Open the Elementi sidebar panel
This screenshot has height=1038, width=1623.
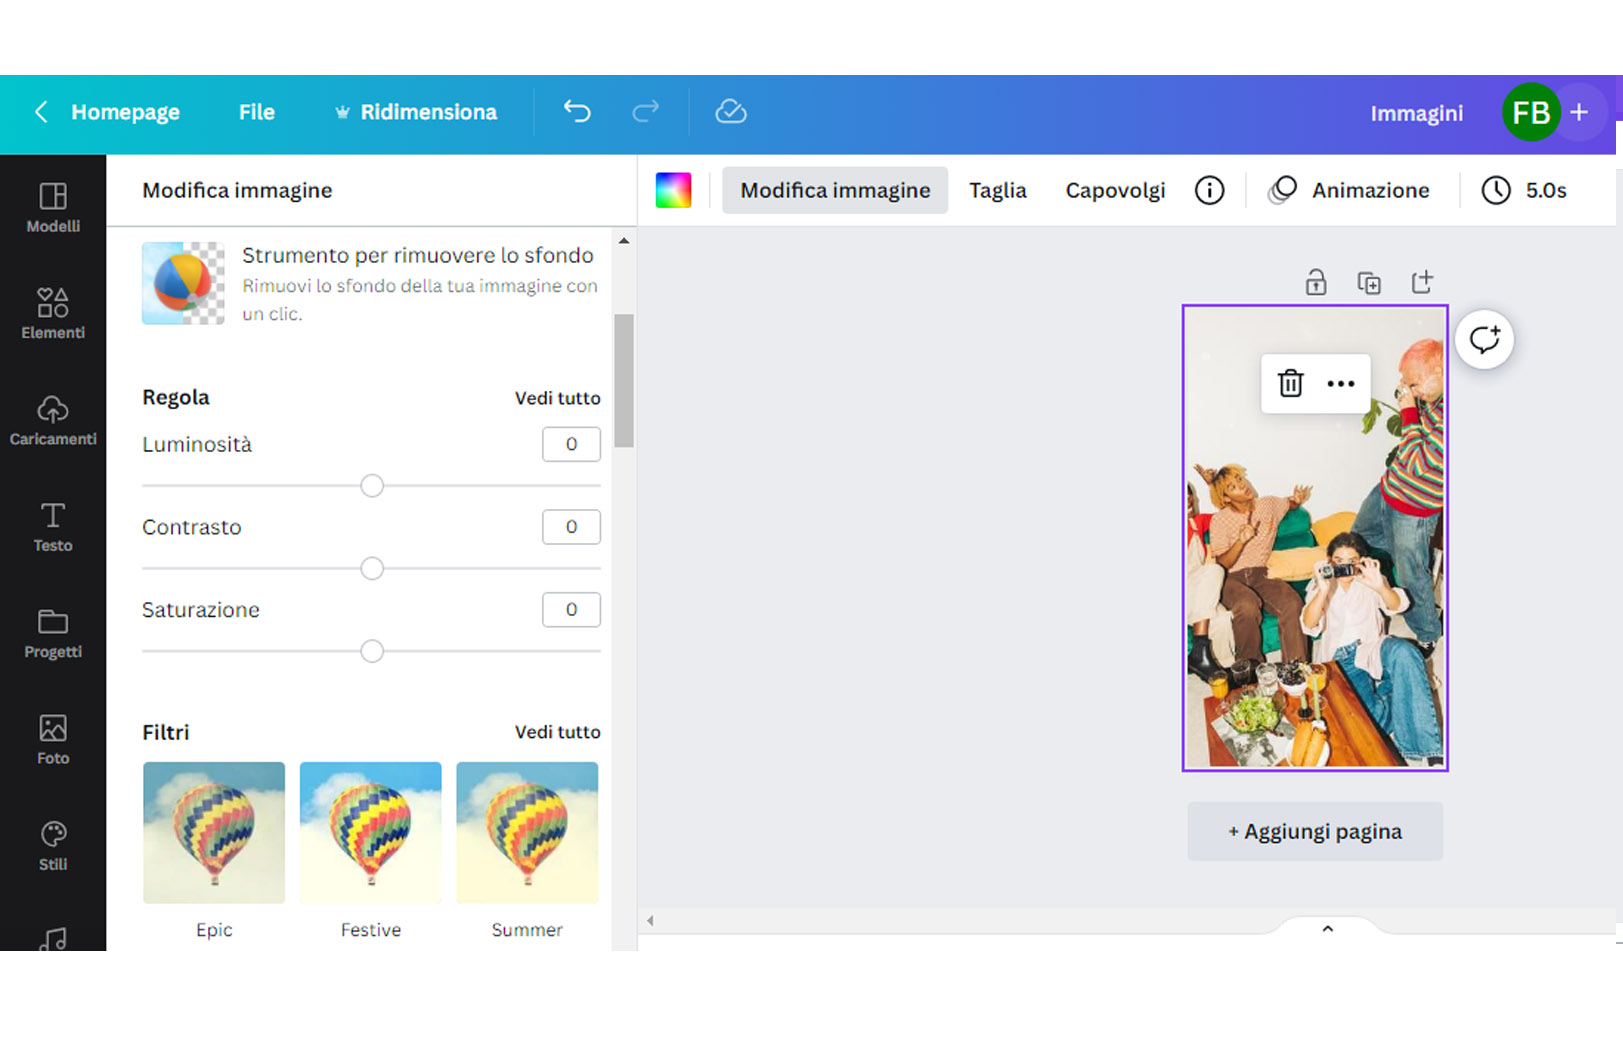pos(53,314)
